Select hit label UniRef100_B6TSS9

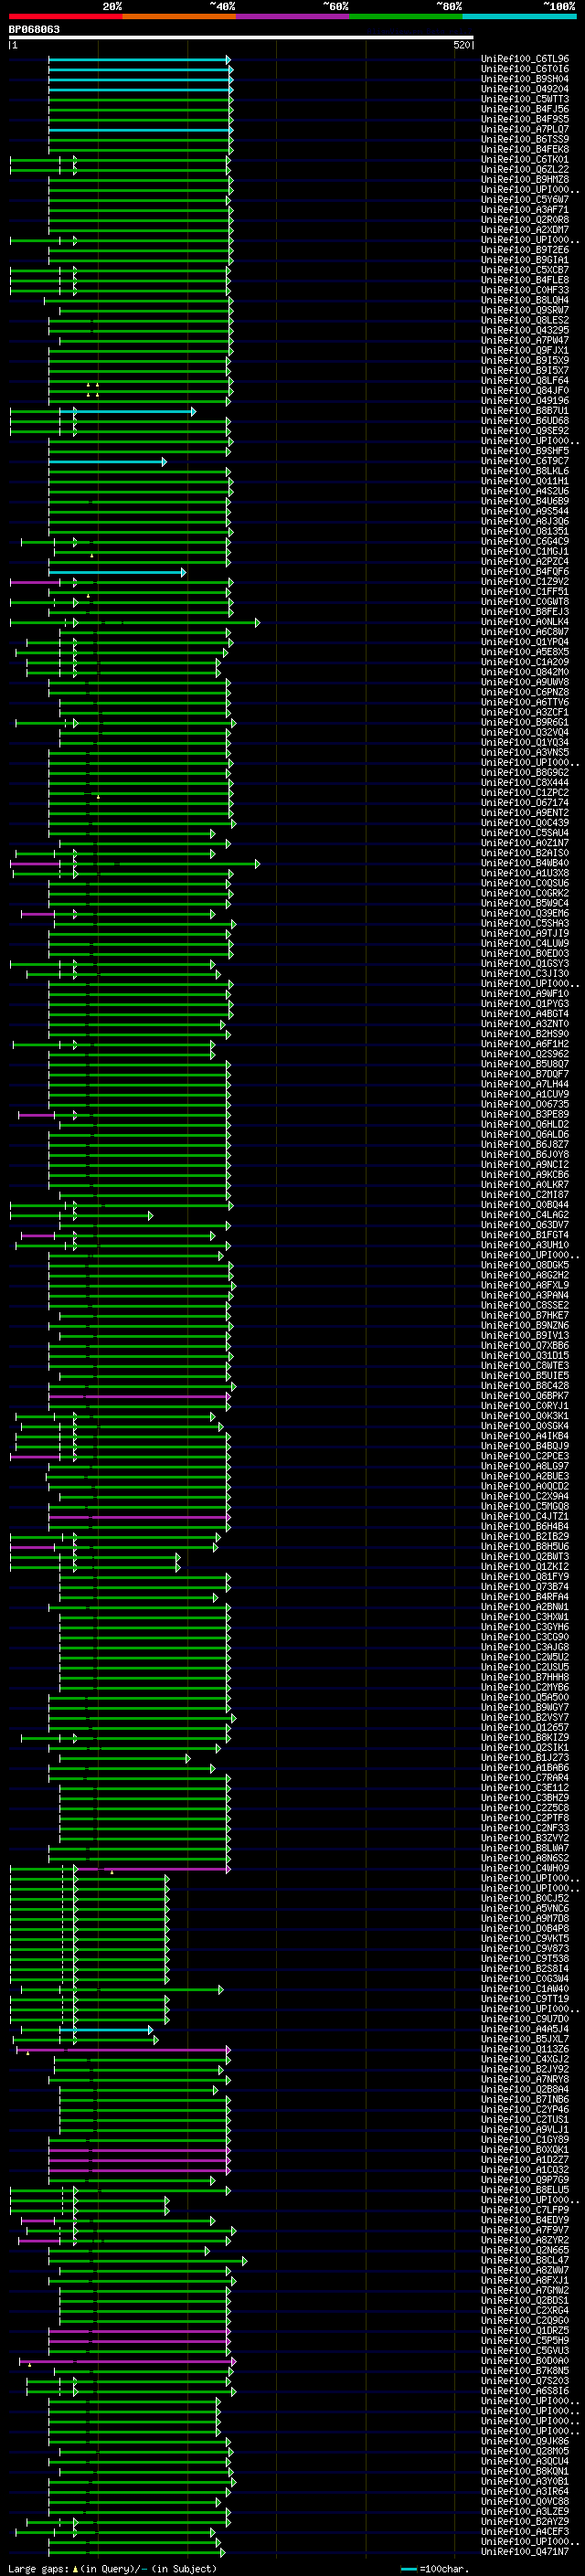[x=525, y=139]
